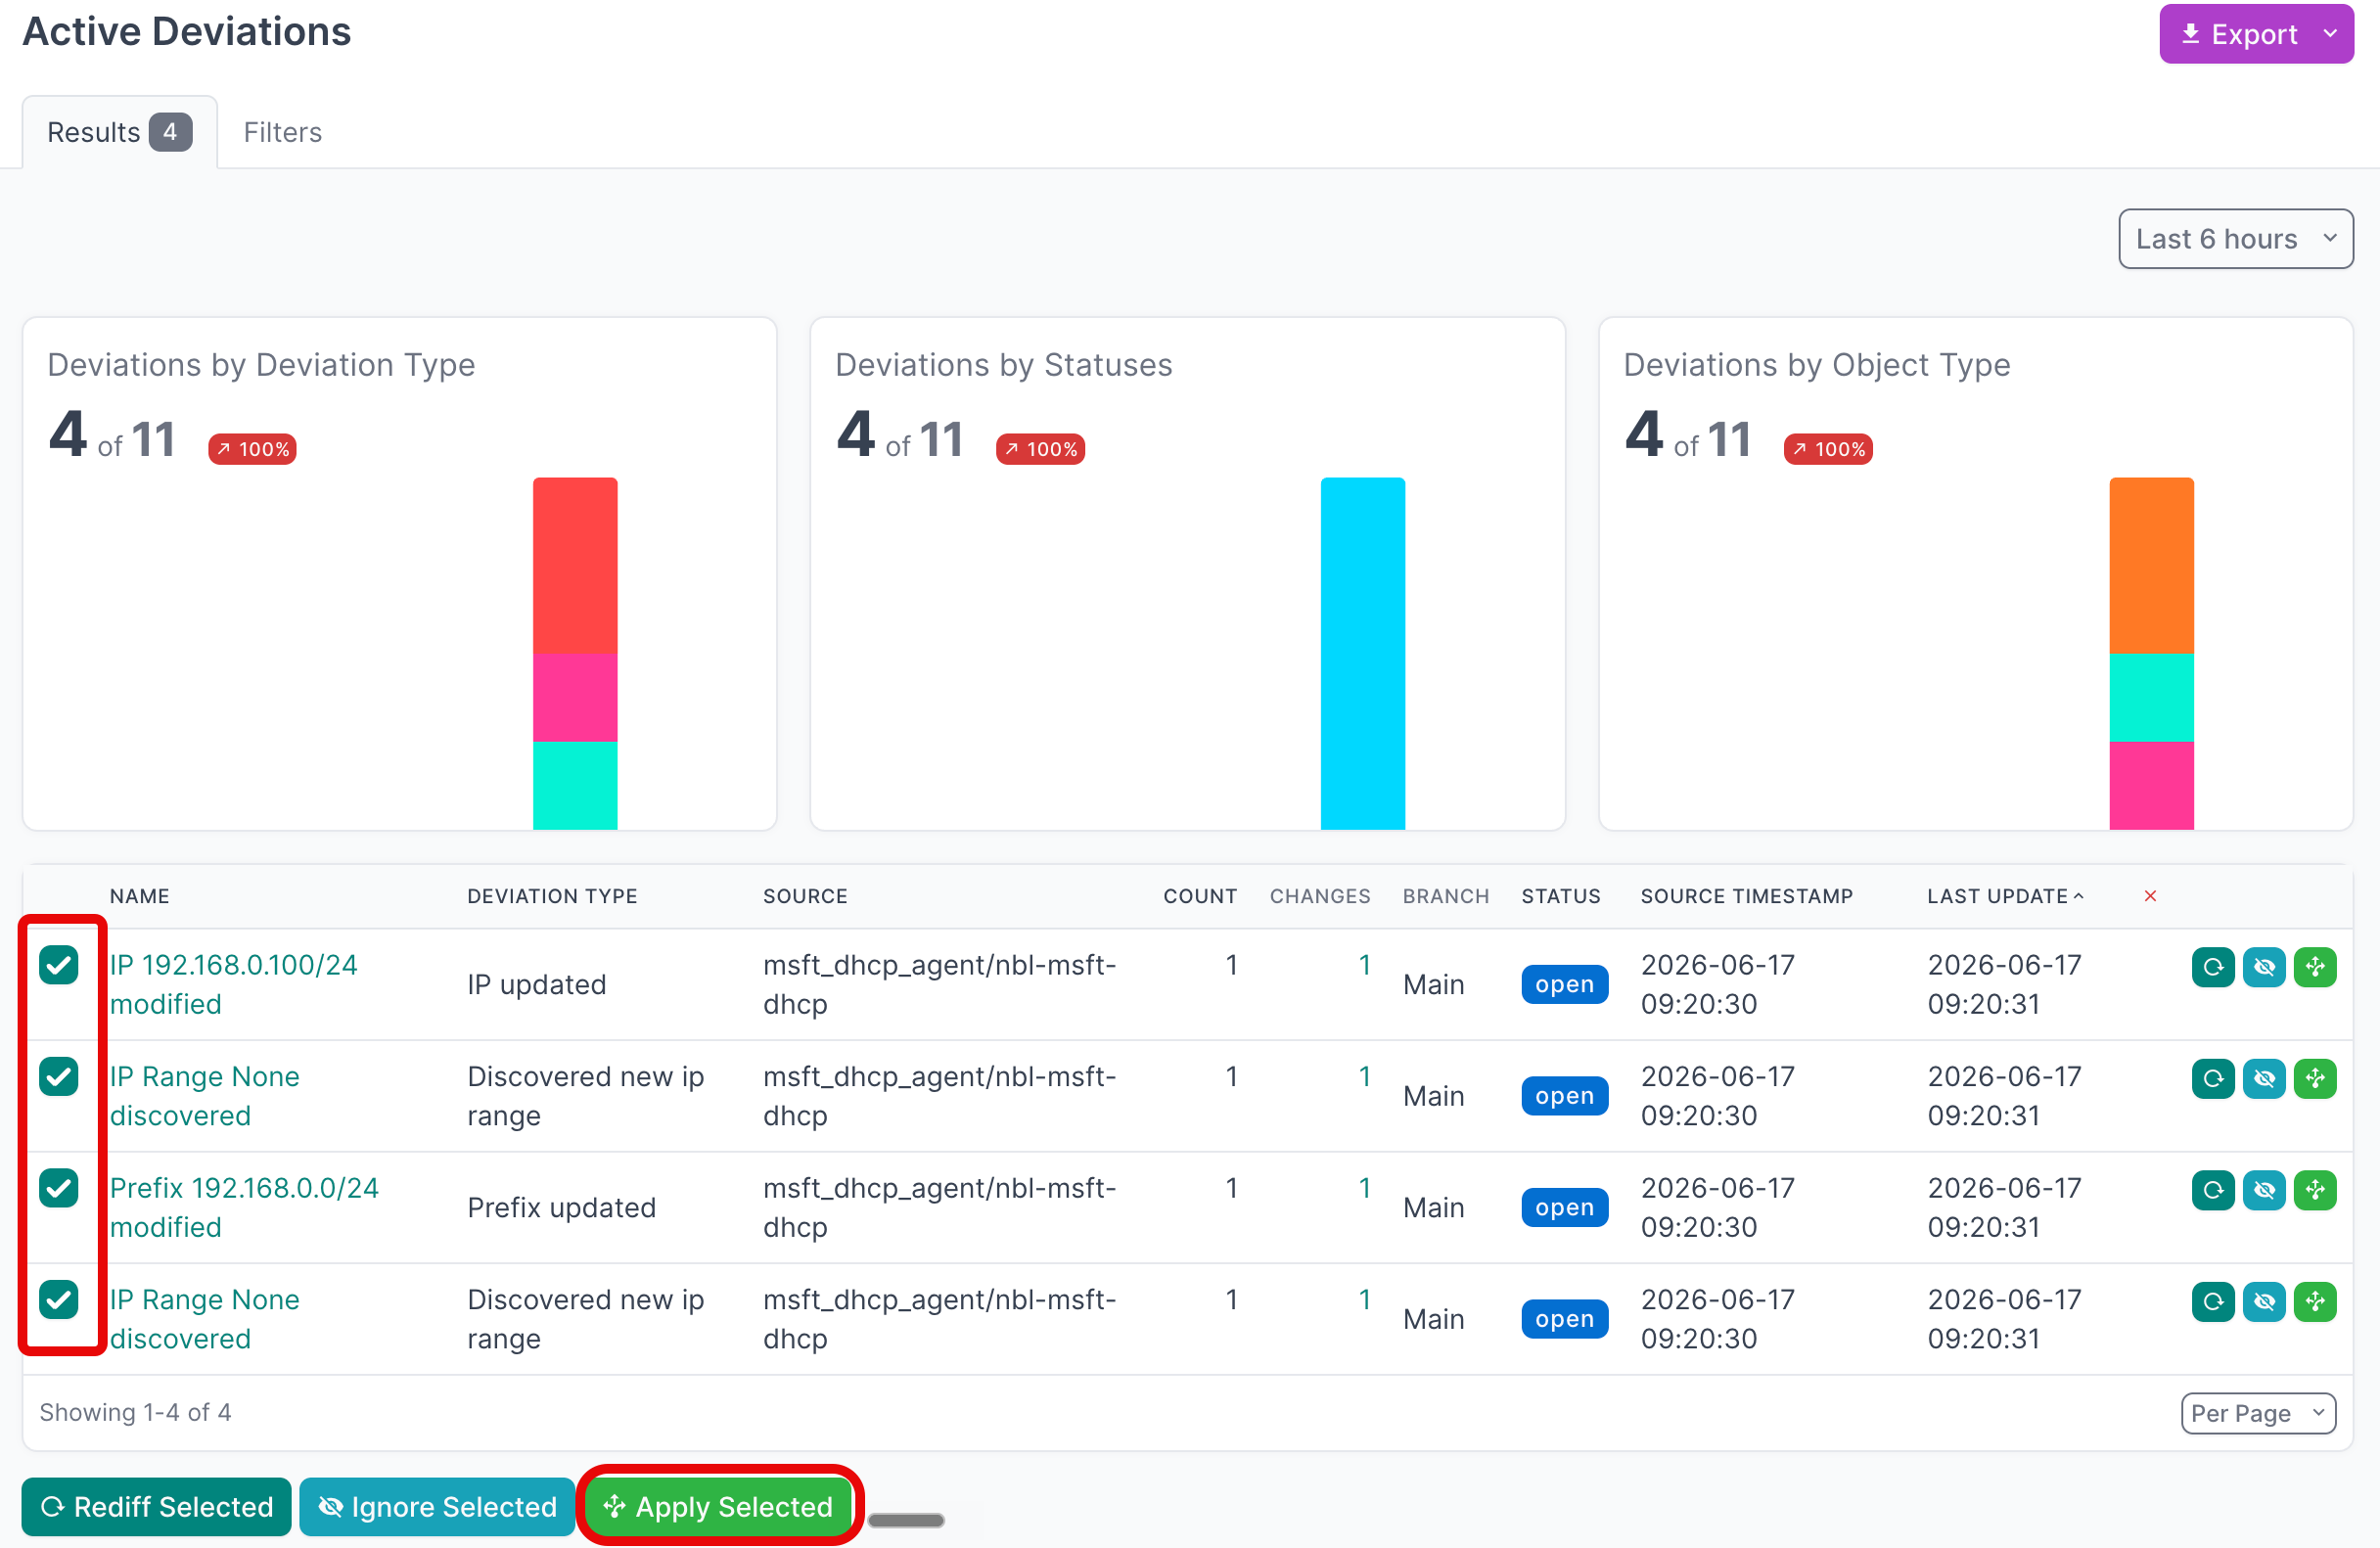Click ignore icon in first IP Range row
This screenshot has width=2380, height=1548.
pos(2264,1078)
